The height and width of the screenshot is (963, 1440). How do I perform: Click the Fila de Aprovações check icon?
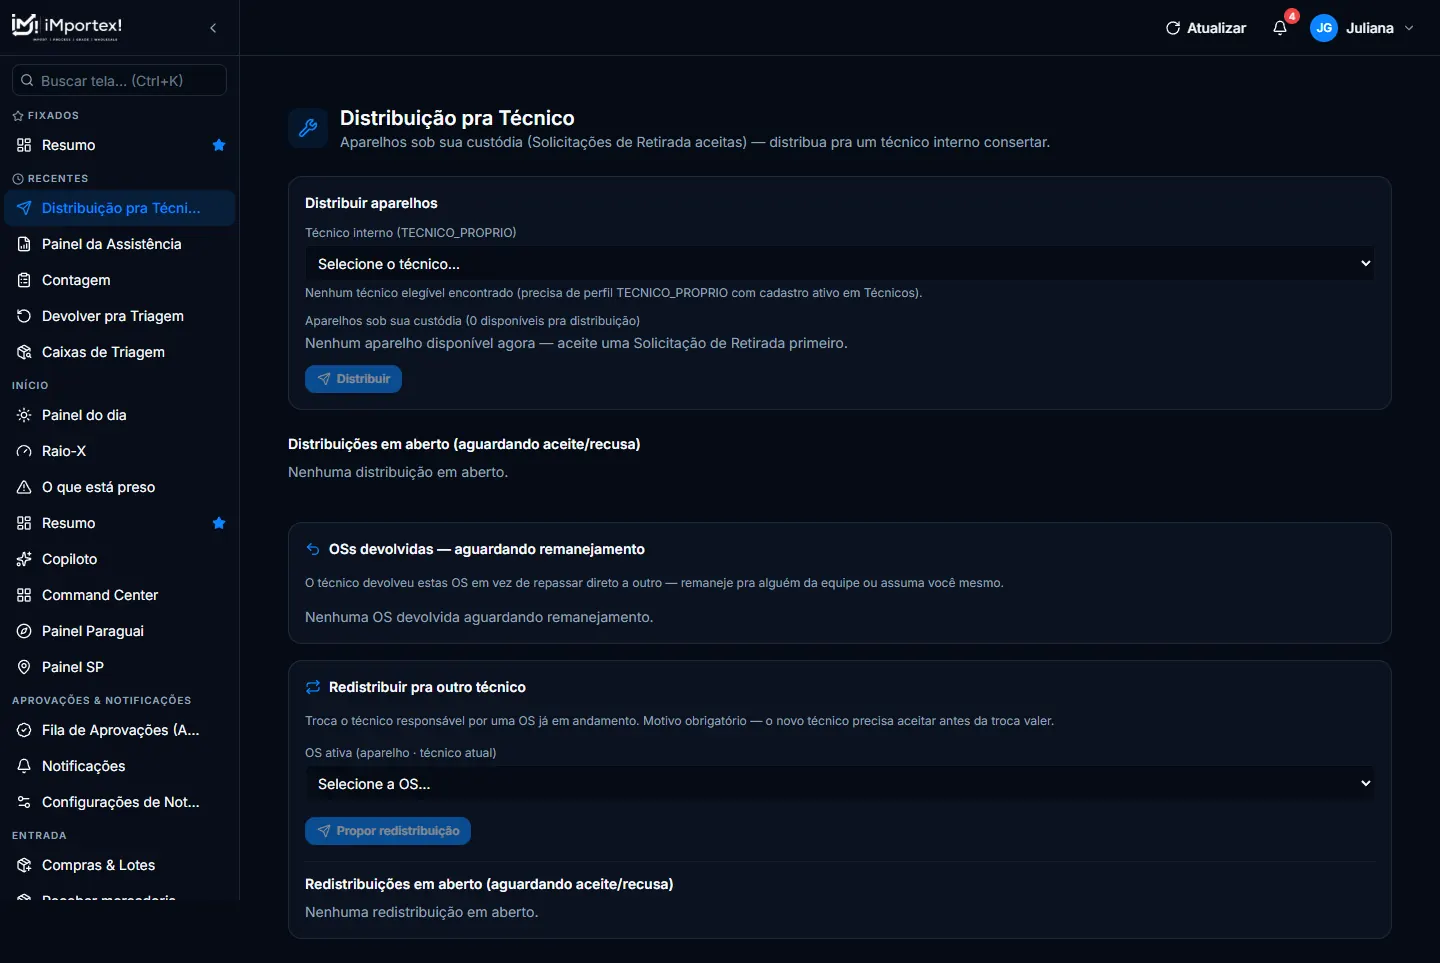point(24,730)
